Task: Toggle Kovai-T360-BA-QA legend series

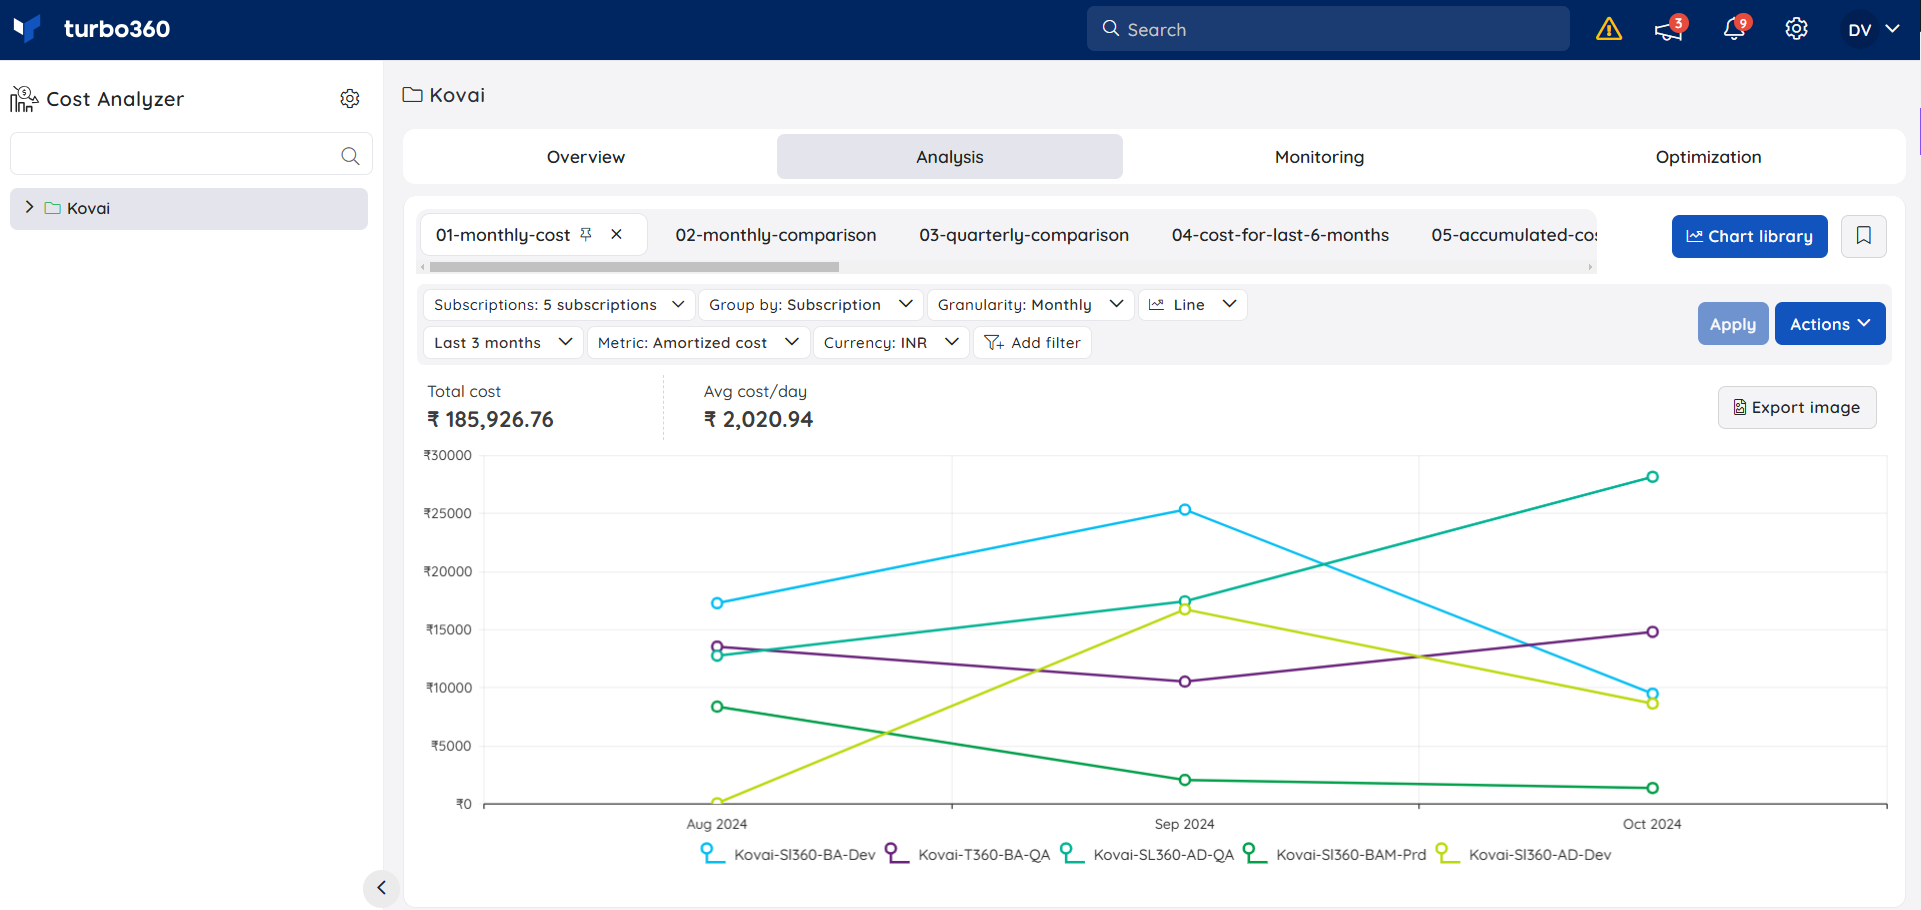Action: [968, 854]
